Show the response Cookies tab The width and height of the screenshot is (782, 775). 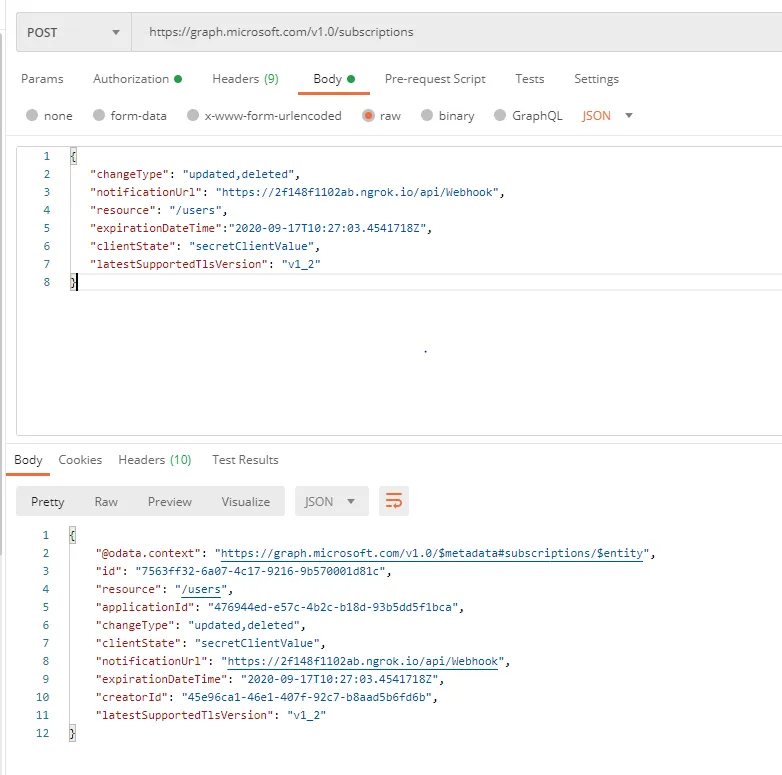point(80,460)
